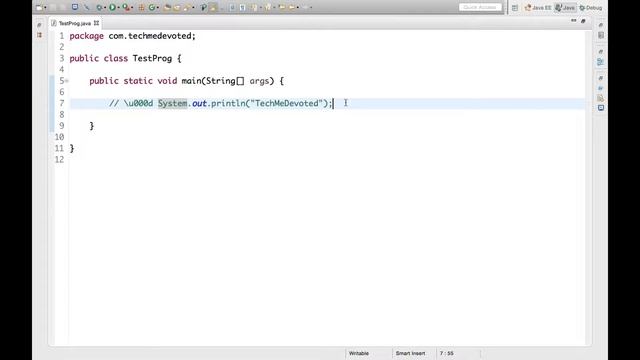This screenshot has width=640, height=360.
Task: Click the green bug Debug icon
Action: (x=99, y=7)
